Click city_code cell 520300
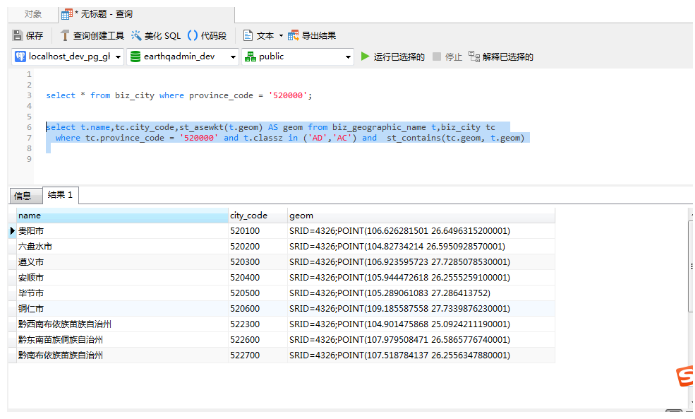Screen dimensions: 695x419 point(258,262)
